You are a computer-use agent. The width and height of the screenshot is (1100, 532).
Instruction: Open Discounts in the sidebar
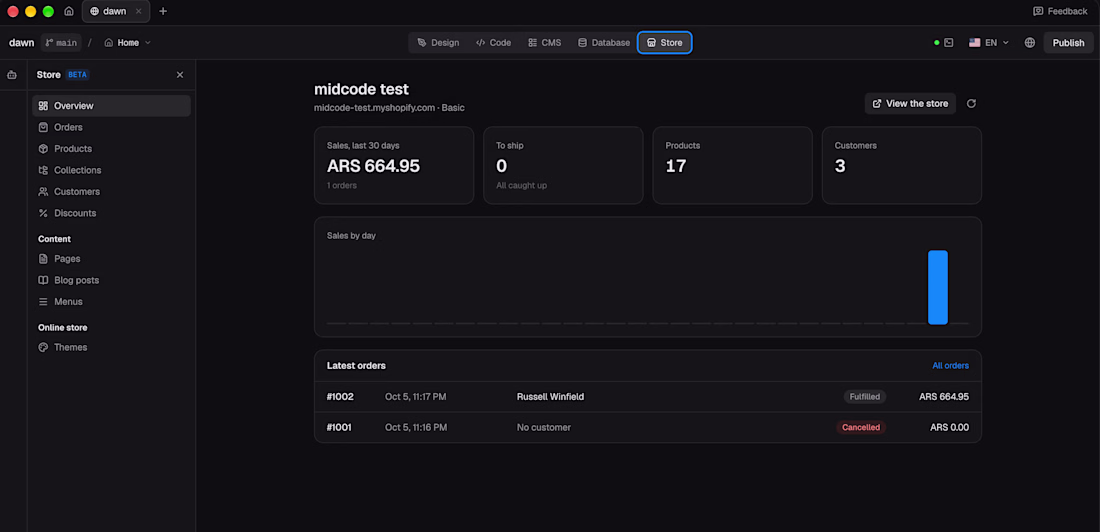tap(112, 213)
